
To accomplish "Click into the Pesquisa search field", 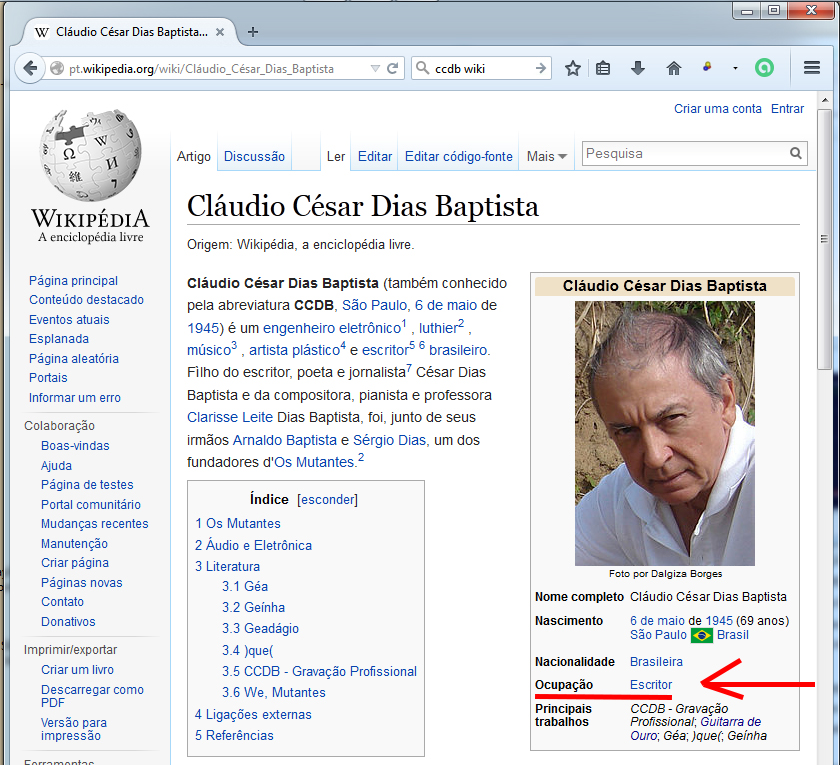I will (684, 154).
